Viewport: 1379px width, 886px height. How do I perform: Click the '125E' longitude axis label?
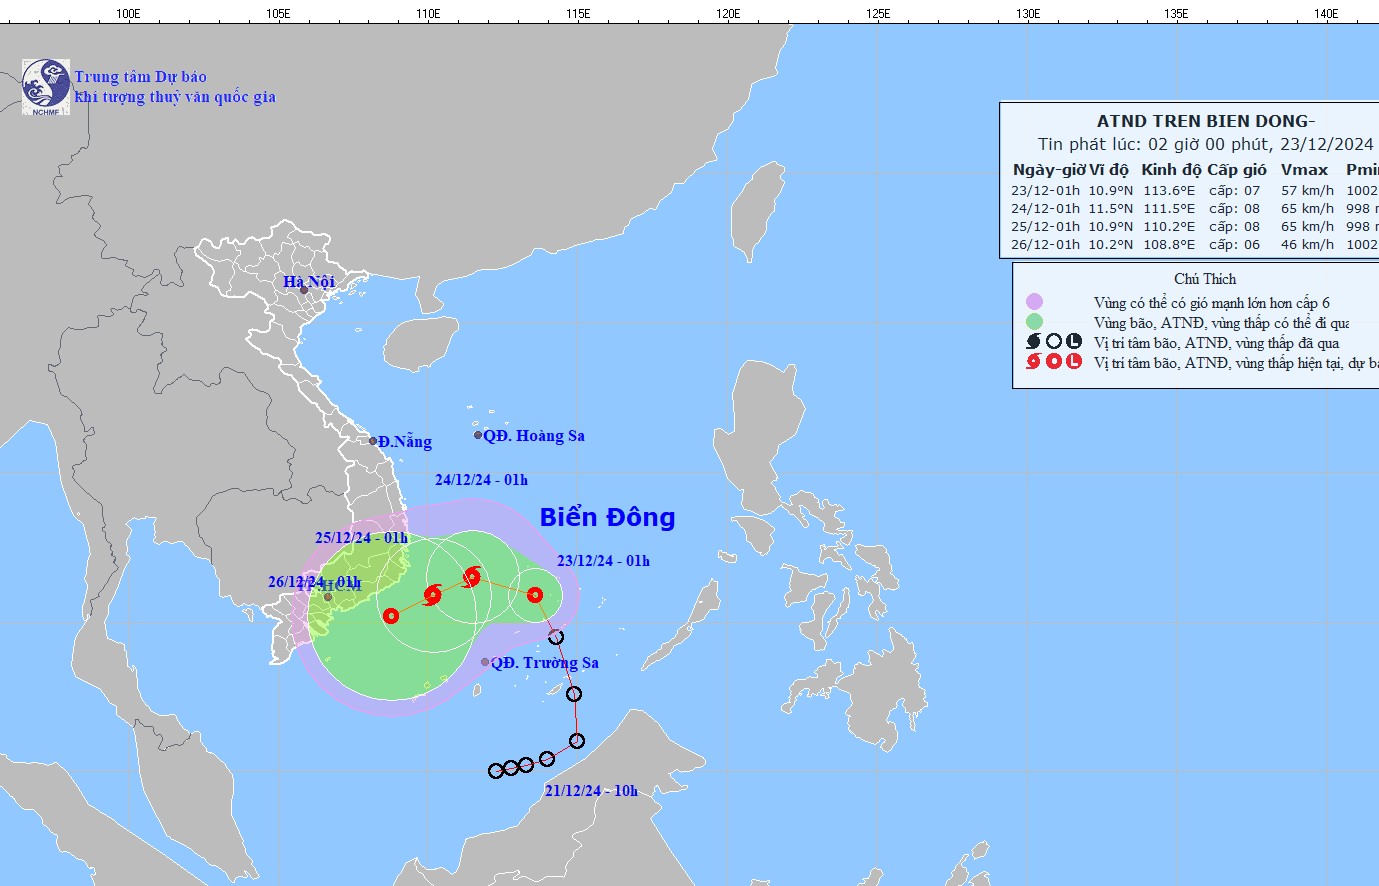tap(878, 13)
